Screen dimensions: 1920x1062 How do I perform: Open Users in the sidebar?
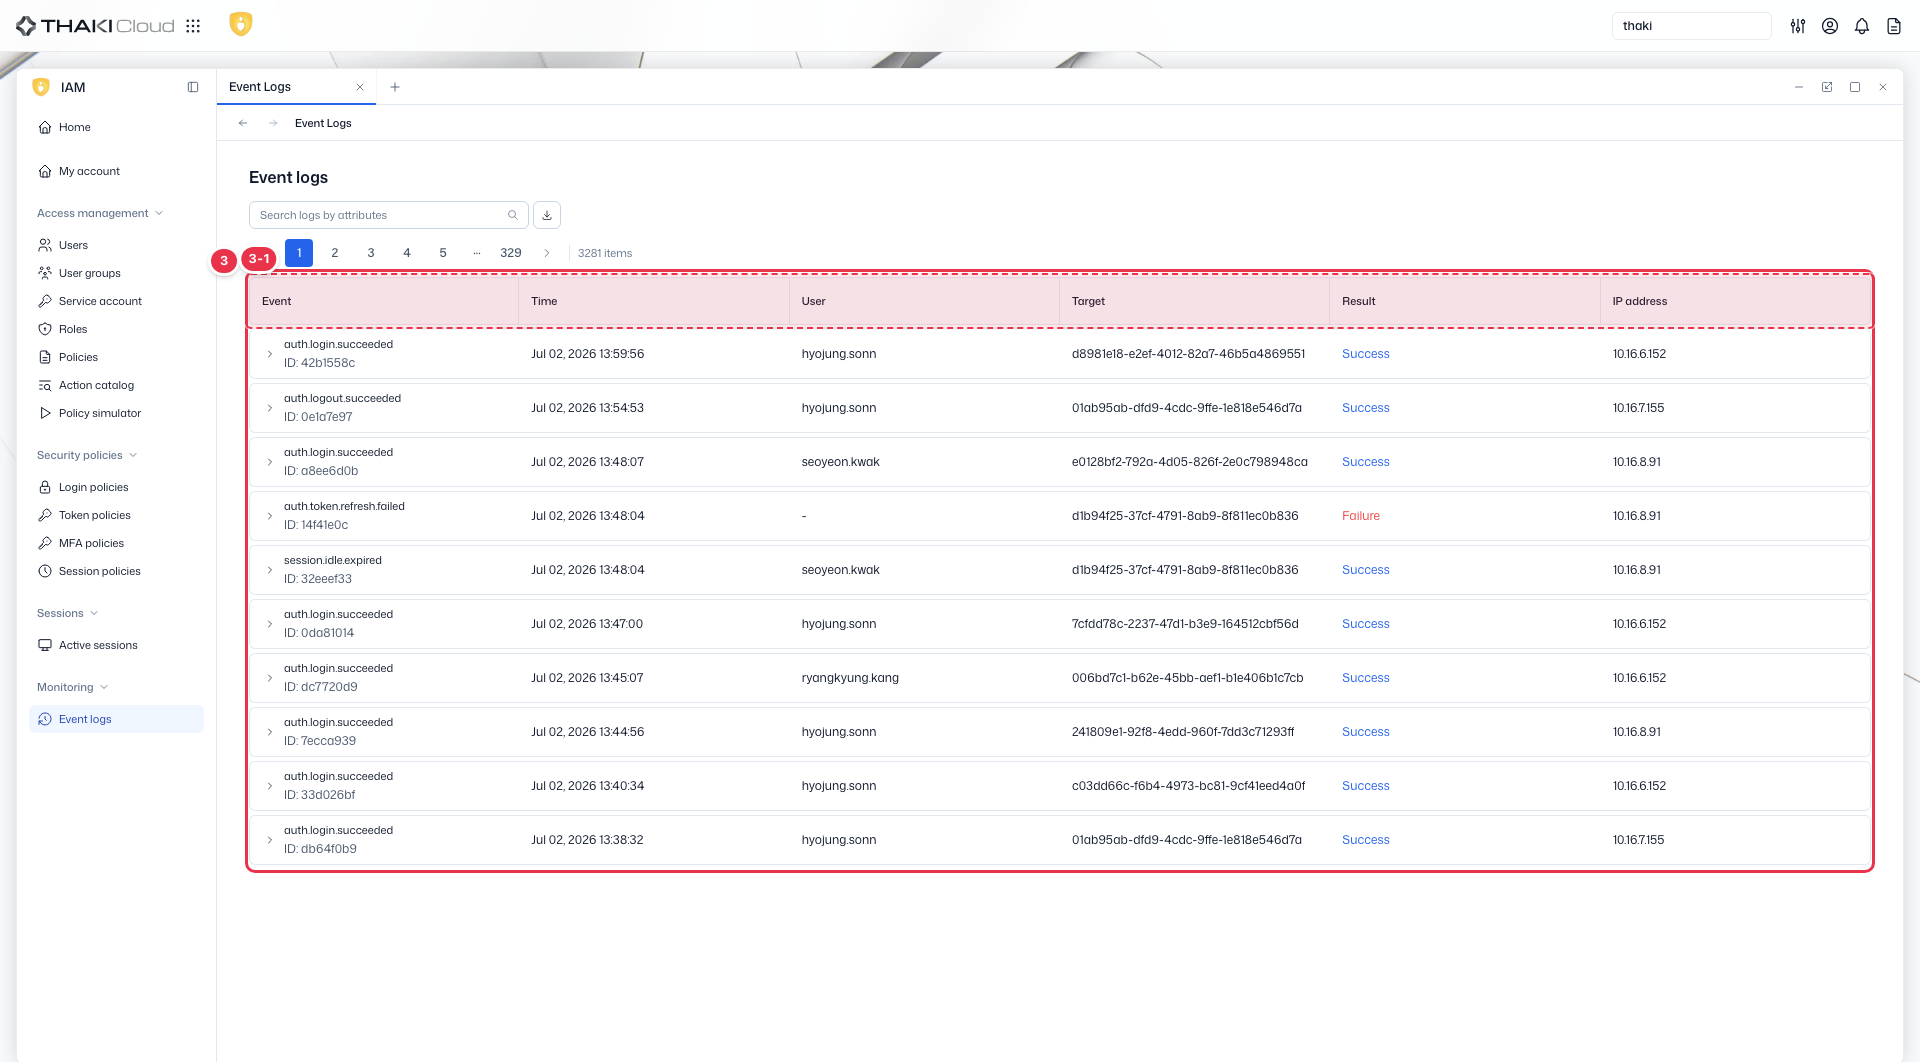pyautogui.click(x=73, y=245)
